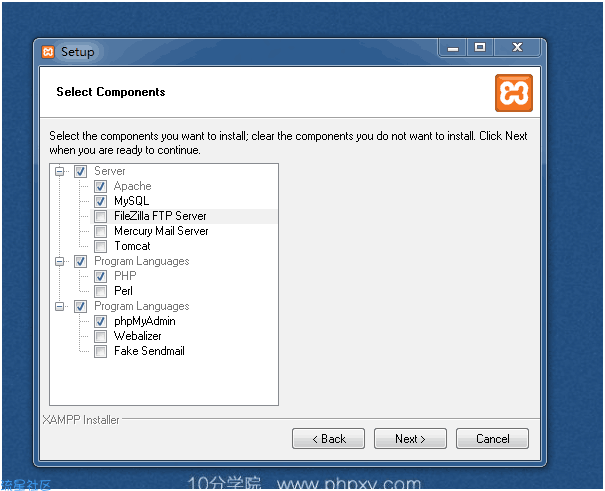The height and width of the screenshot is (491, 605).
Task: Collapse the second Program Languages node above phpMyAdmin
Action: (59, 307)
